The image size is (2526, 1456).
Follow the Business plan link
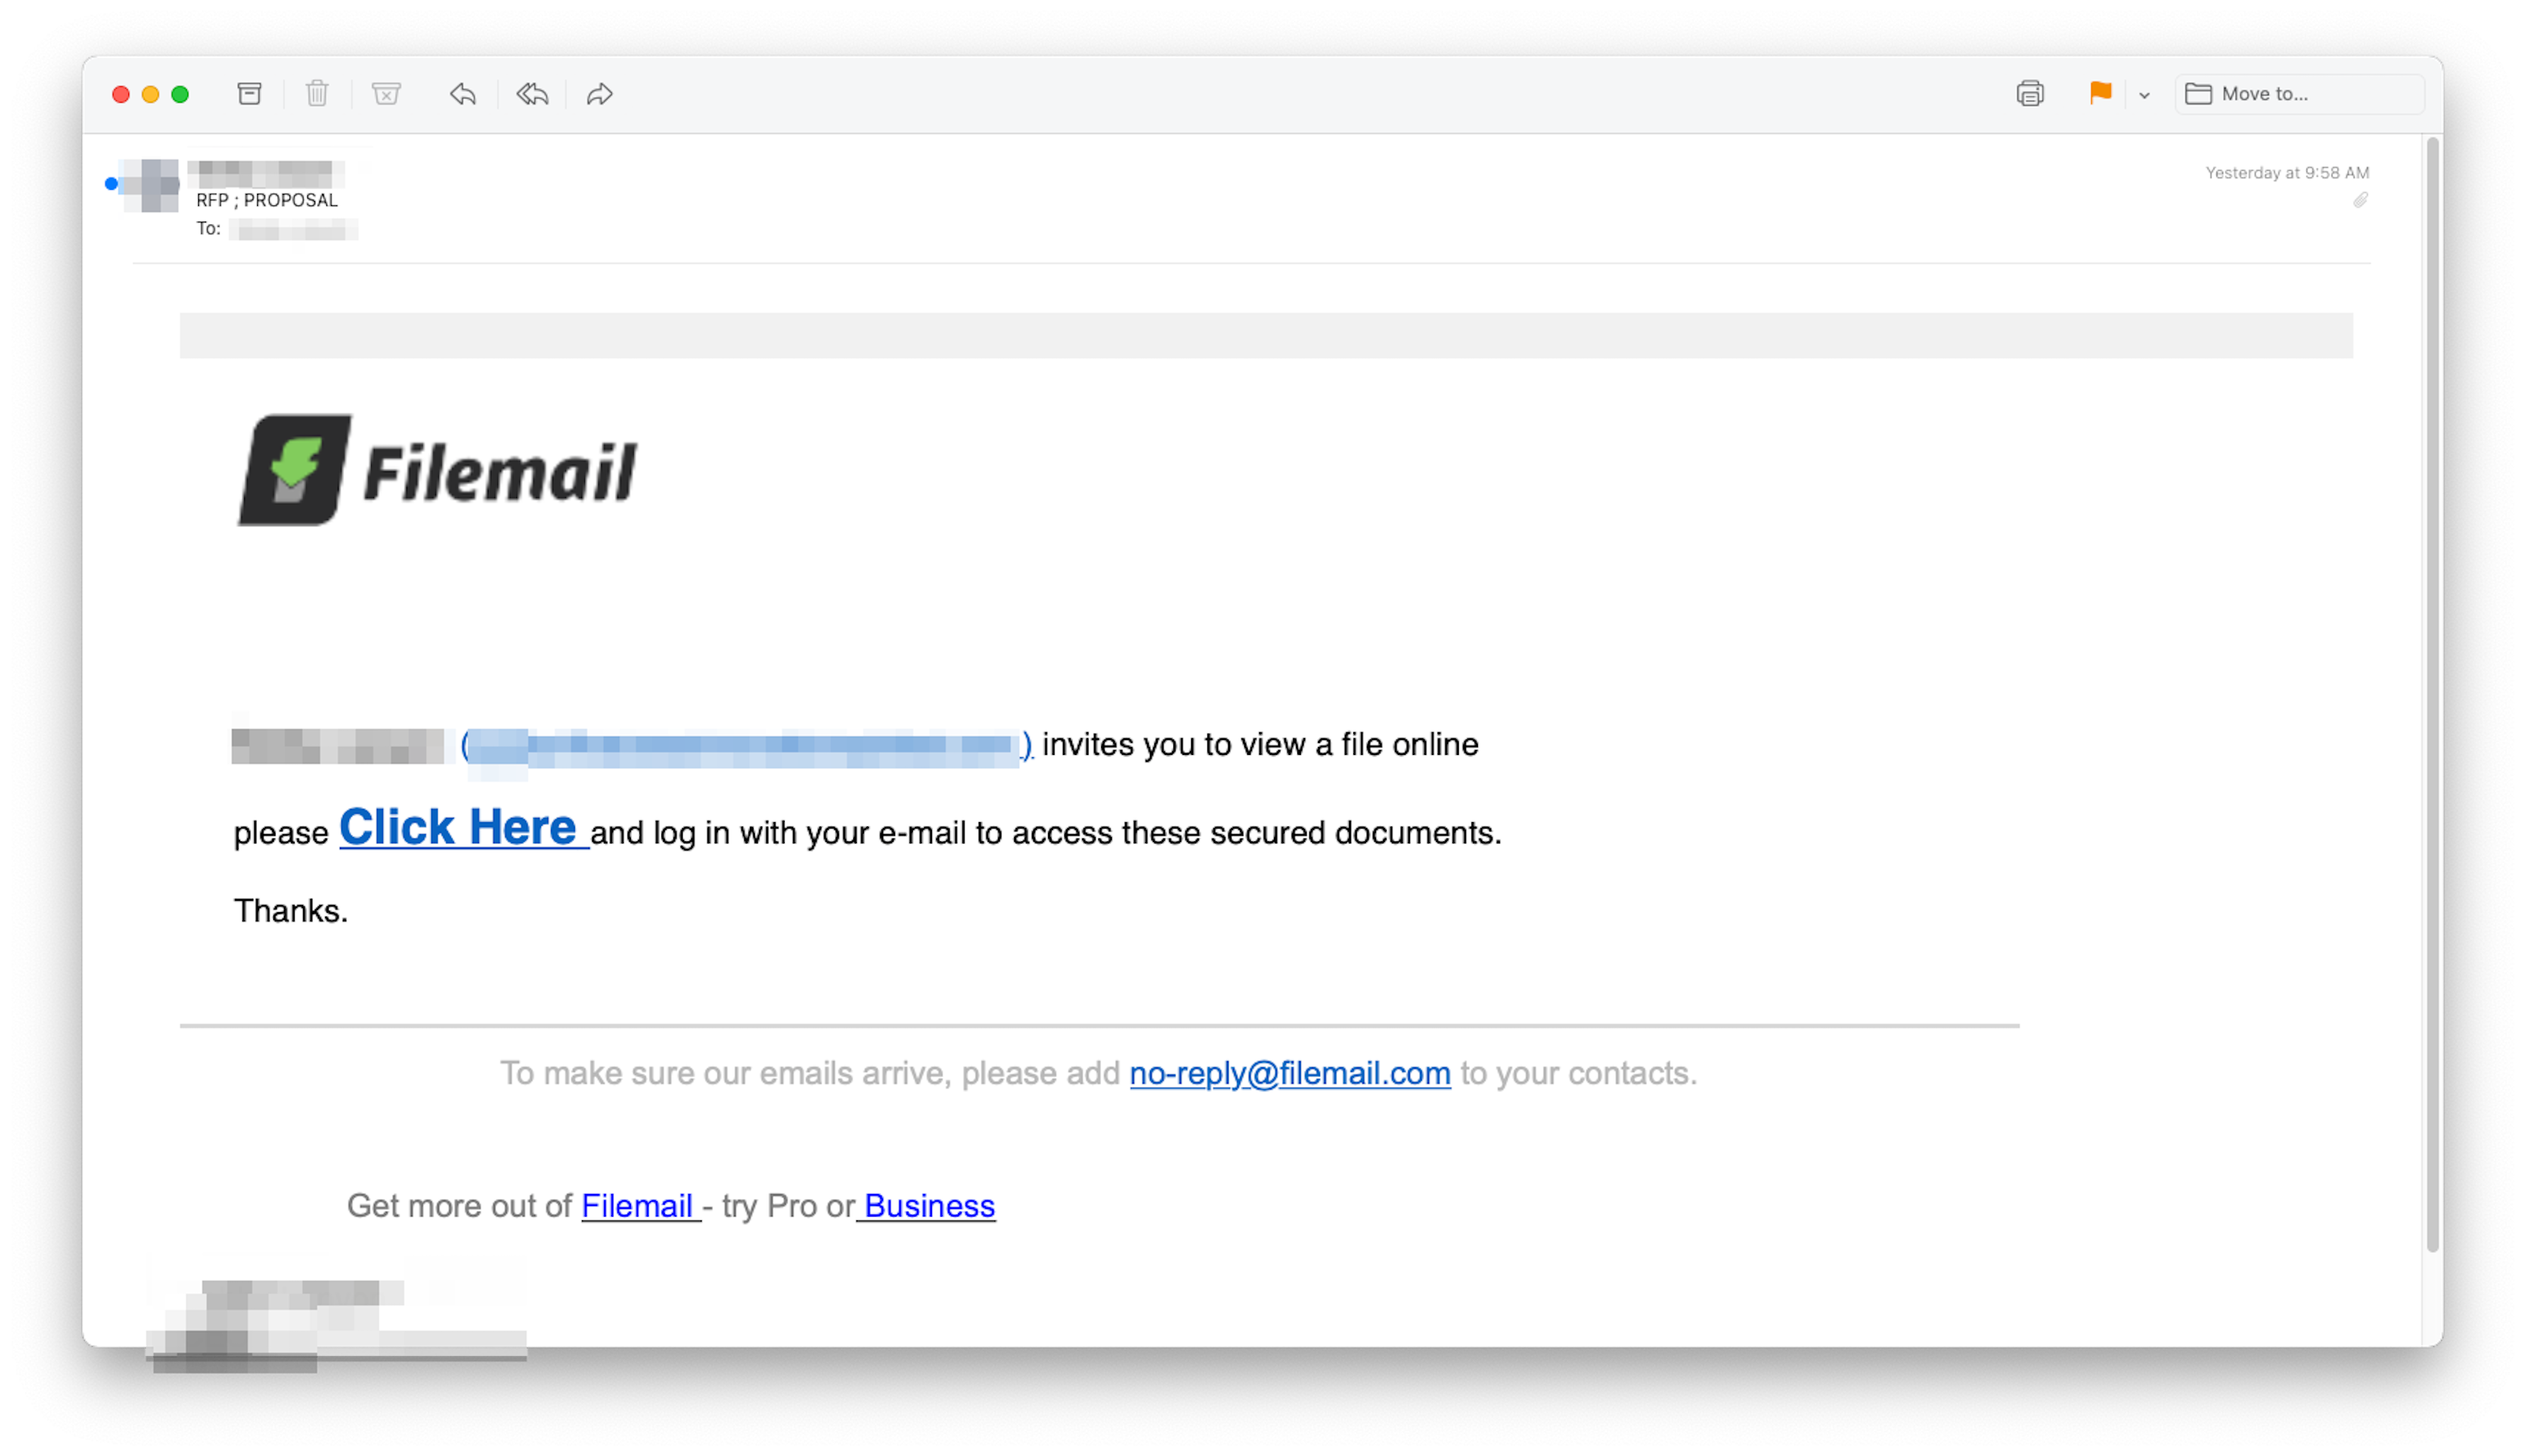(929, 1206)
